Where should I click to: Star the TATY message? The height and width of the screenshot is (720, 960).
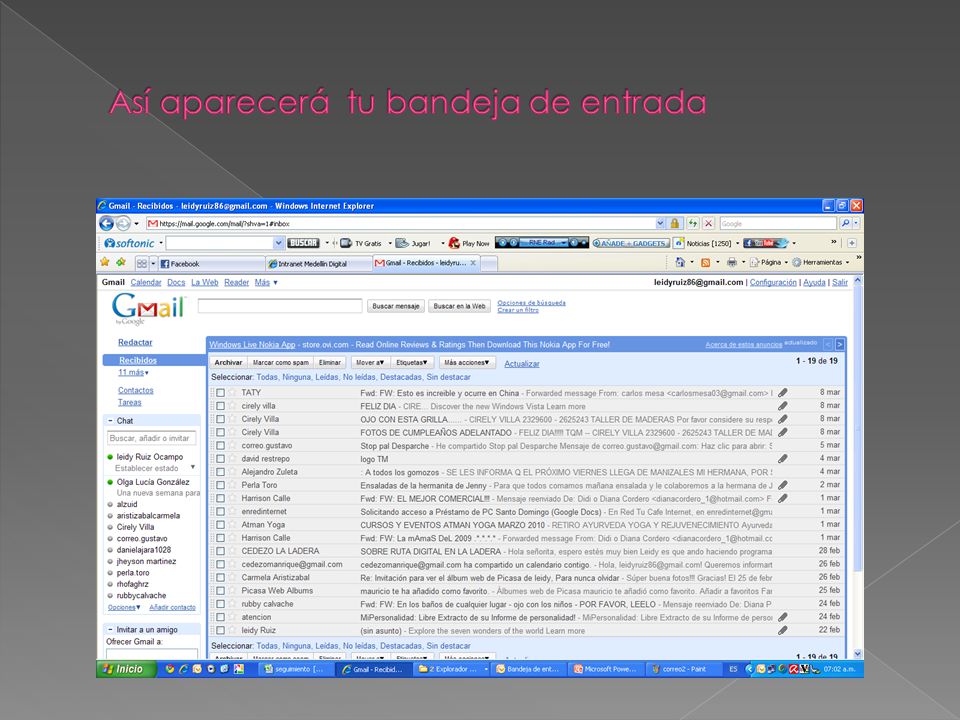click(x=232, y=392)
